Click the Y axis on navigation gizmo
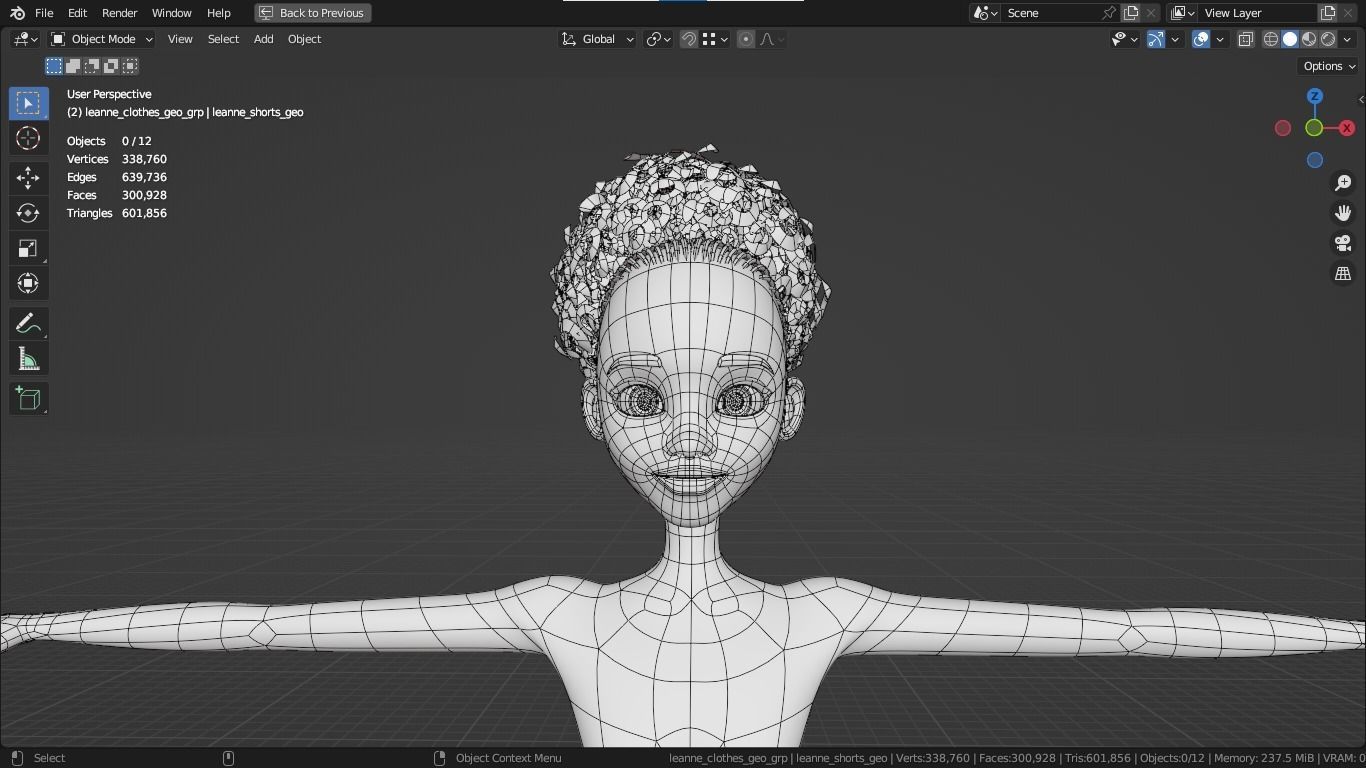Viewport: 1366px width, 768px height. tap(1314, 128)
